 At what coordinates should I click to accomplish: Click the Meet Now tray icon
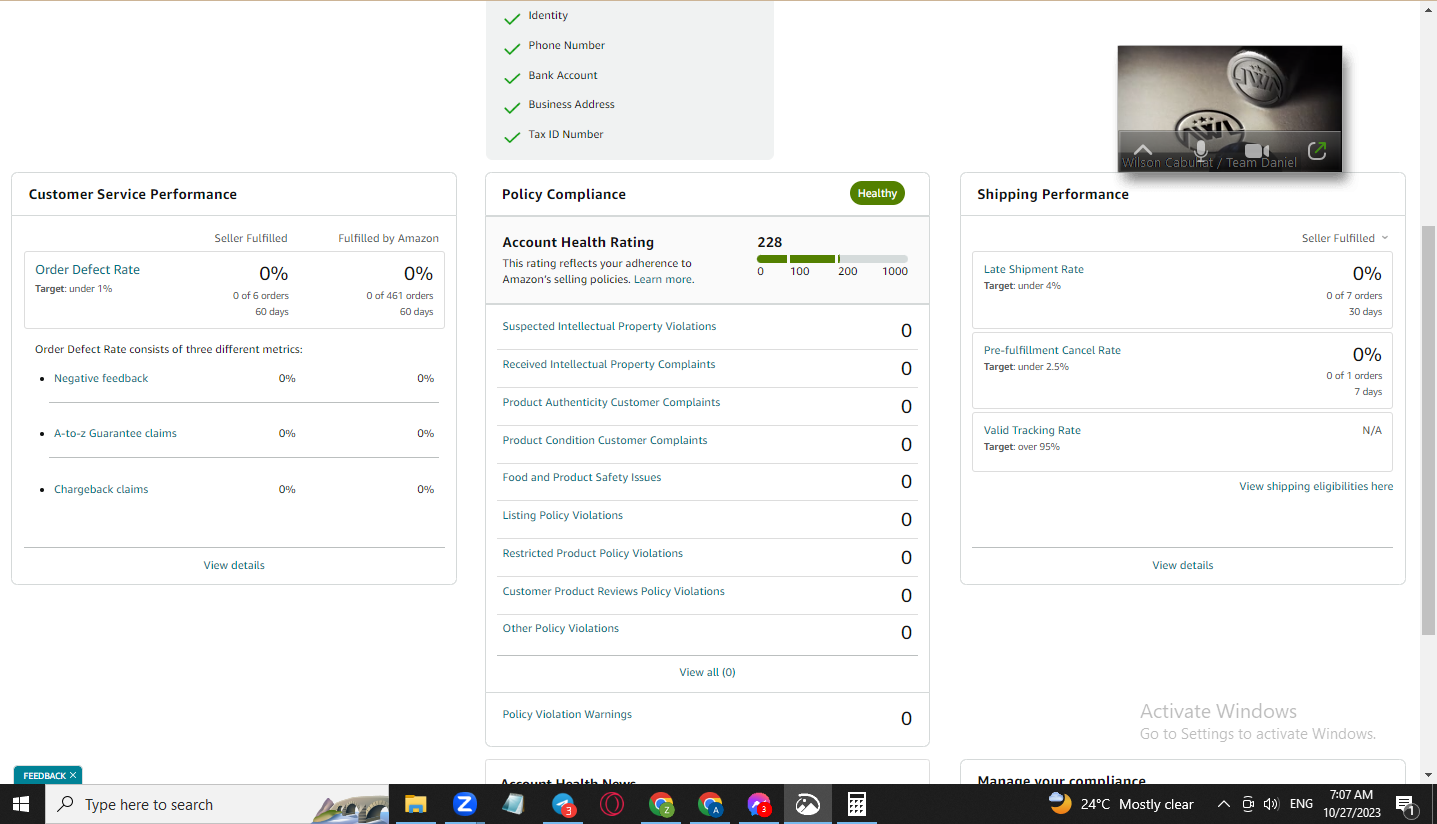1247,804
